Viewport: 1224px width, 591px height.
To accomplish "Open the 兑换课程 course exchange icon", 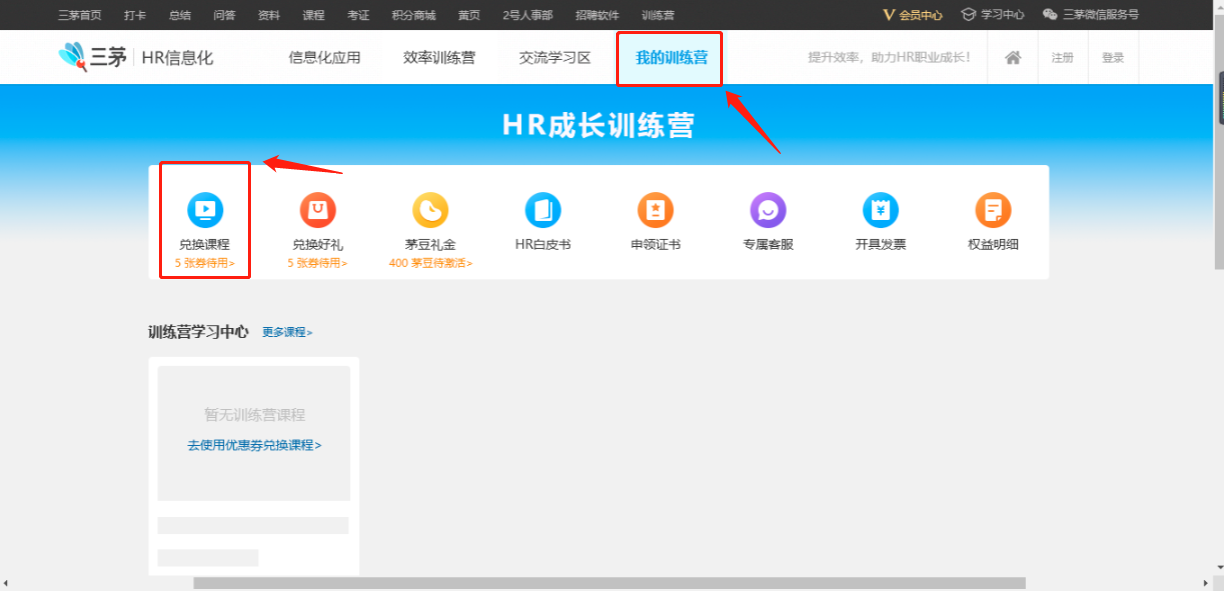I will pos(205,210).
